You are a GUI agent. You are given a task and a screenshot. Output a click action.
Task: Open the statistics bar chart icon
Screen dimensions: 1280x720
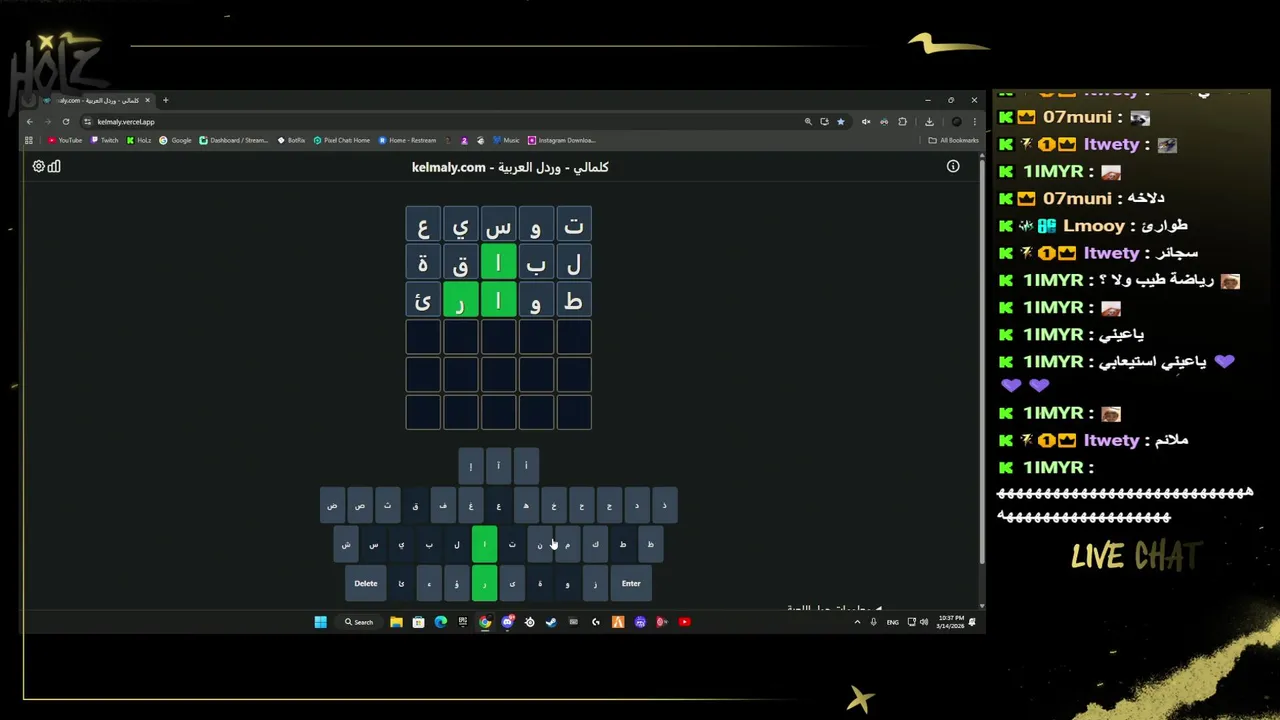pyautogui.click(x=54, y=167)
